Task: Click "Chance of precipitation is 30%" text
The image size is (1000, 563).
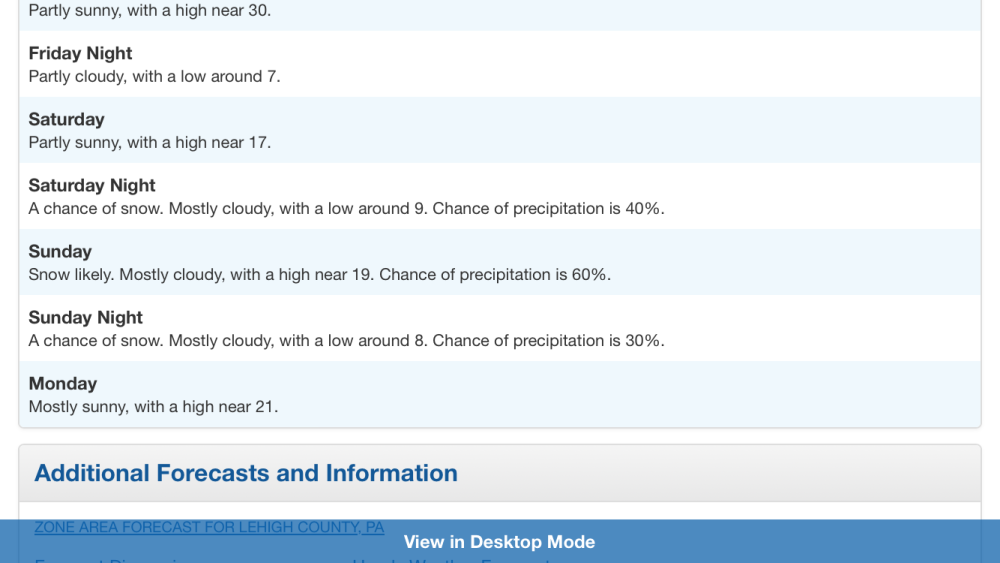Action: (x=548, y=341)
